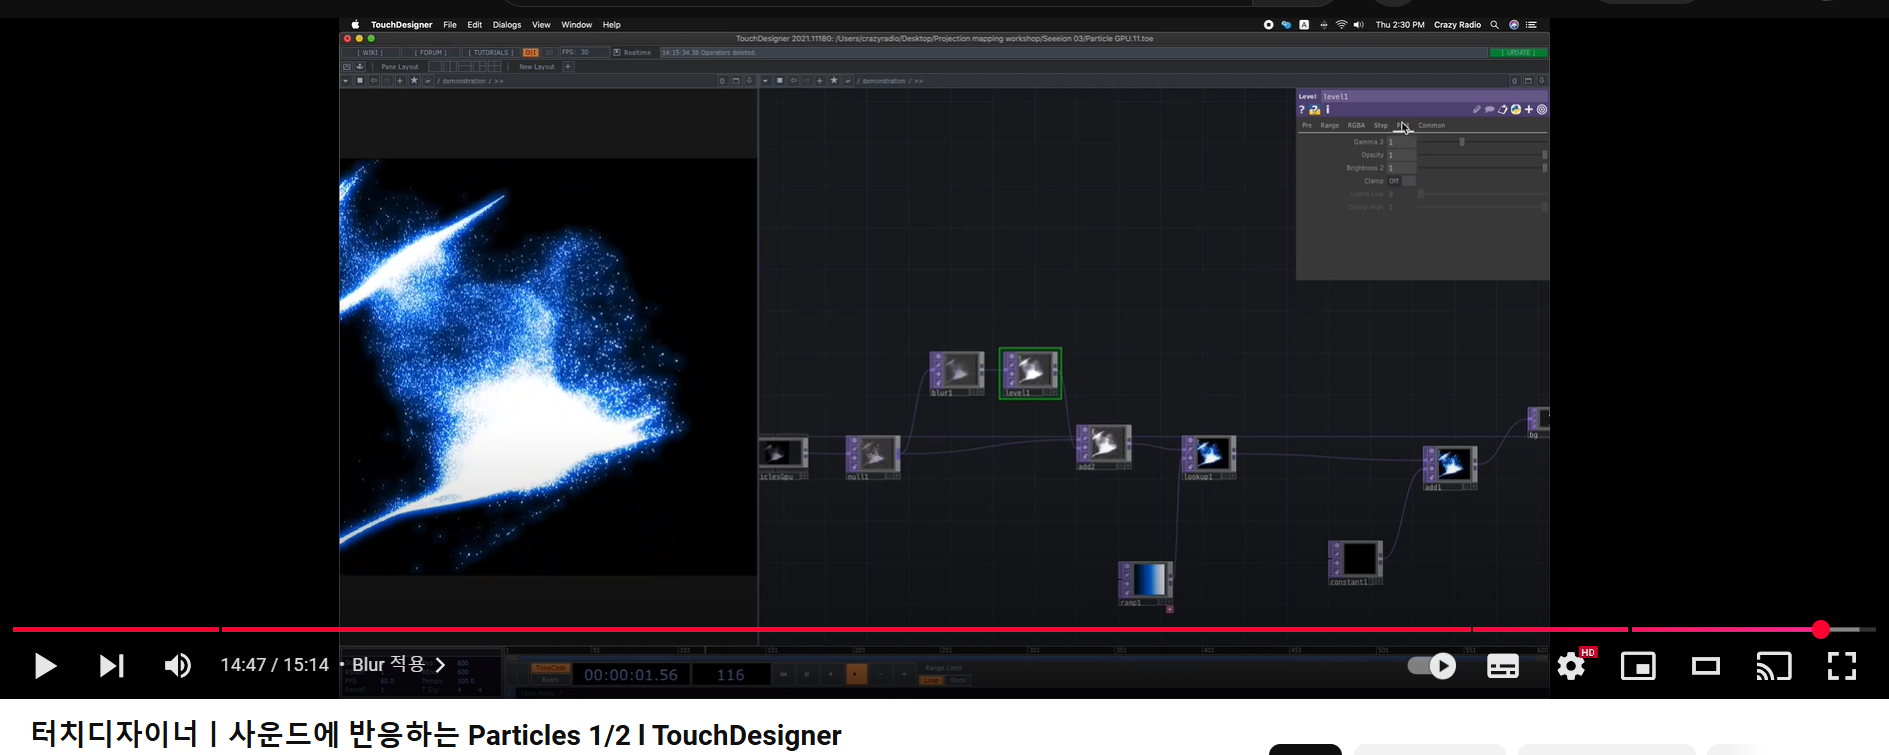The image size is (1889, 755).
Task: Switch to the Pre parameter tab
Action: tap(1307, 126)
